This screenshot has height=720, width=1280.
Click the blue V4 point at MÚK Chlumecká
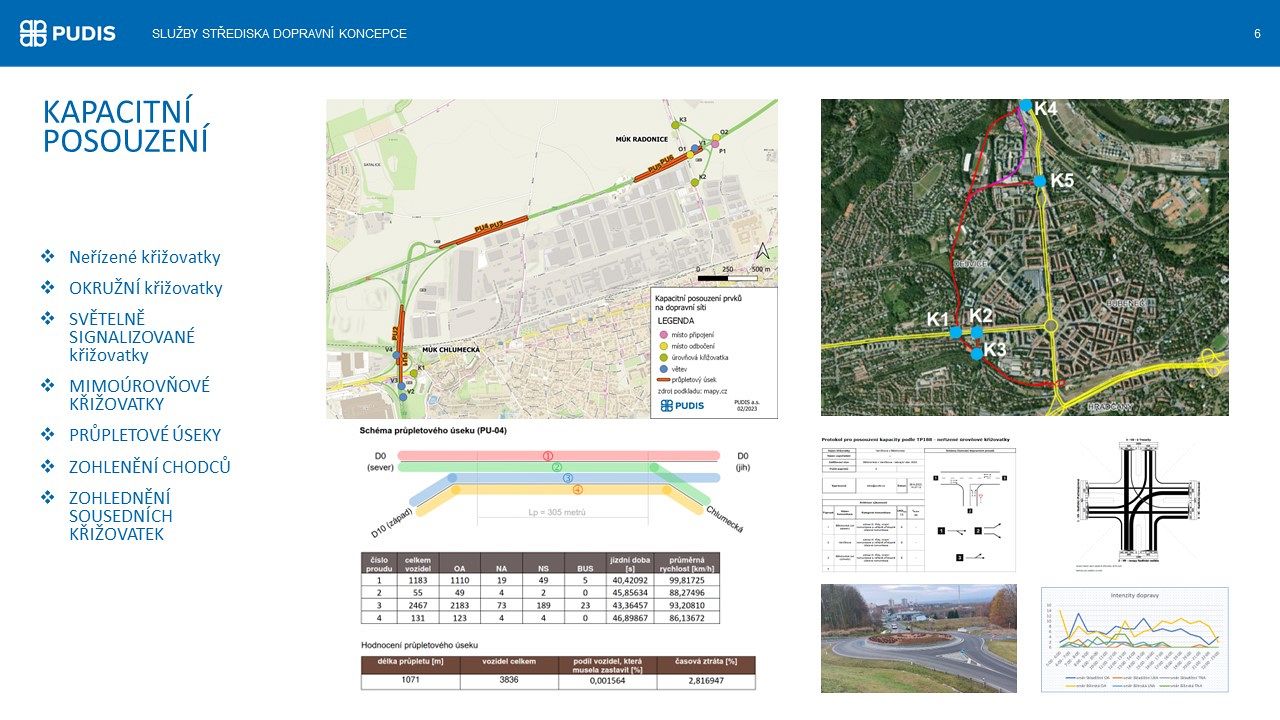pyautogui.click(x=397, y=356)
